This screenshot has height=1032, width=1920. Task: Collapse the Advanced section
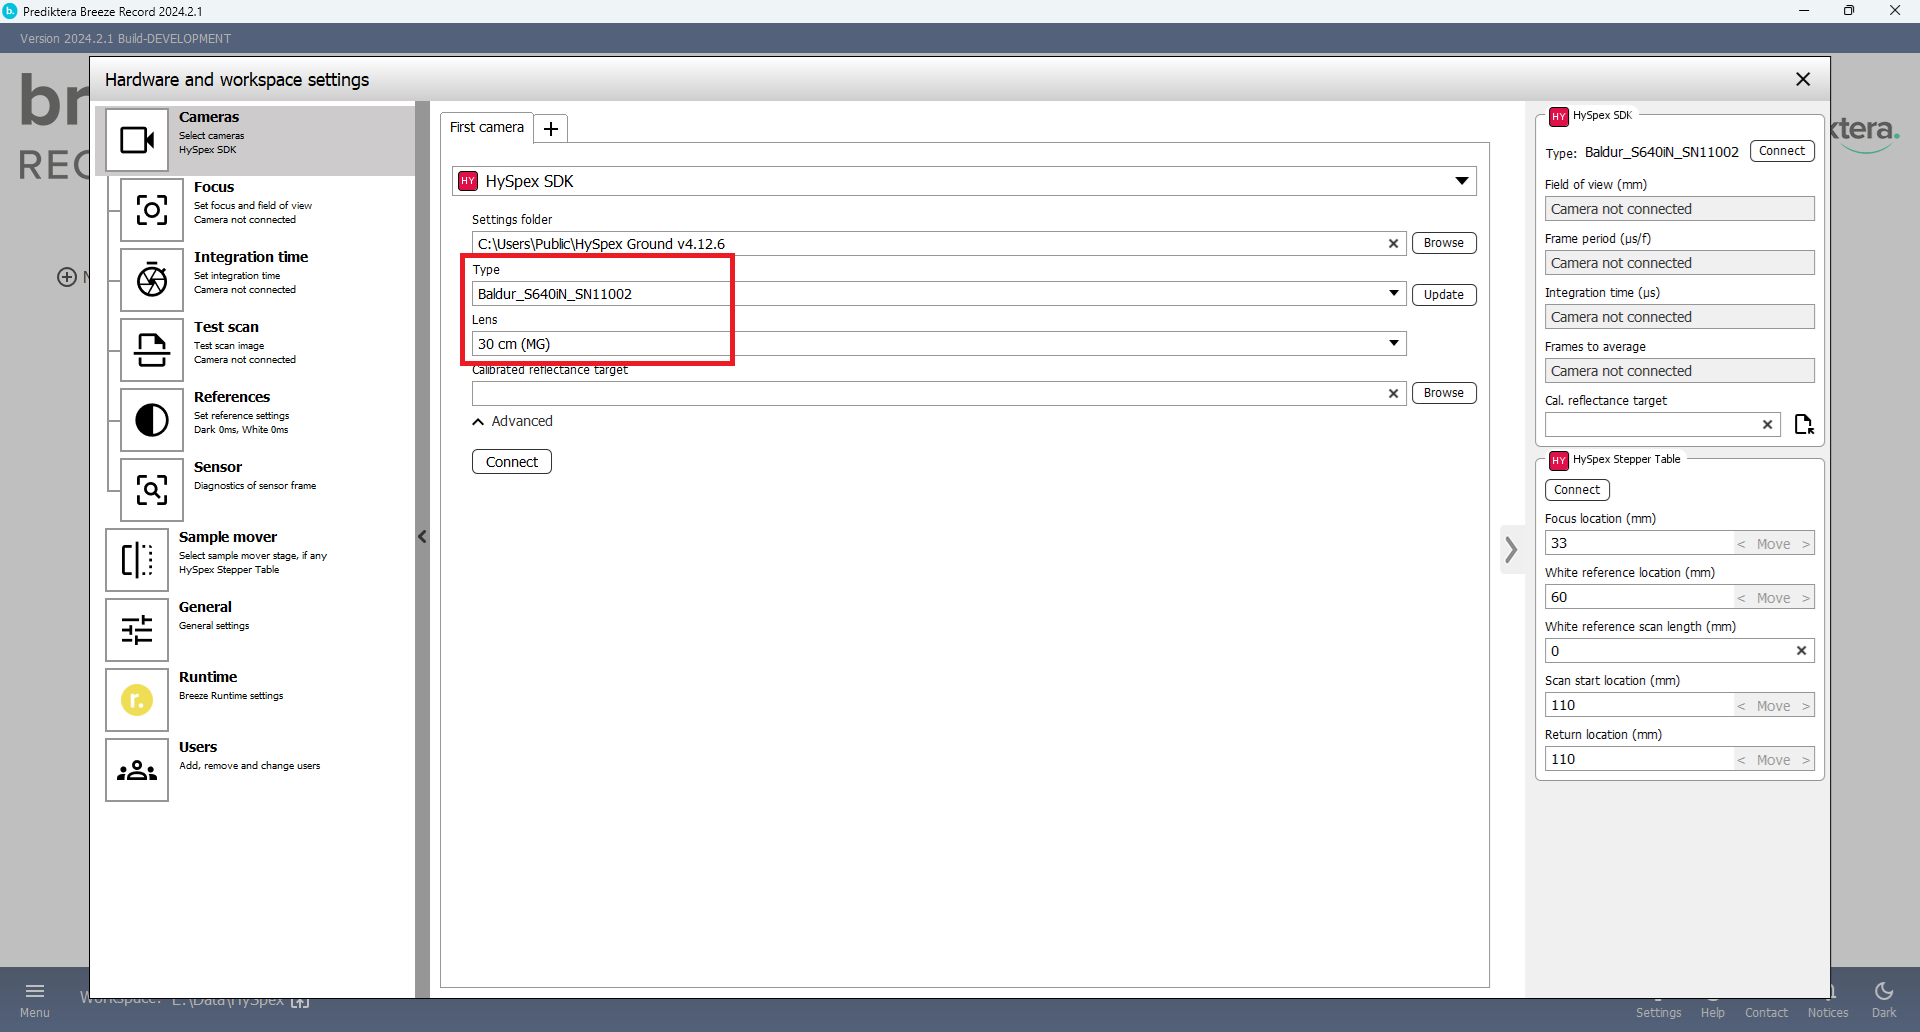[512, 421]
